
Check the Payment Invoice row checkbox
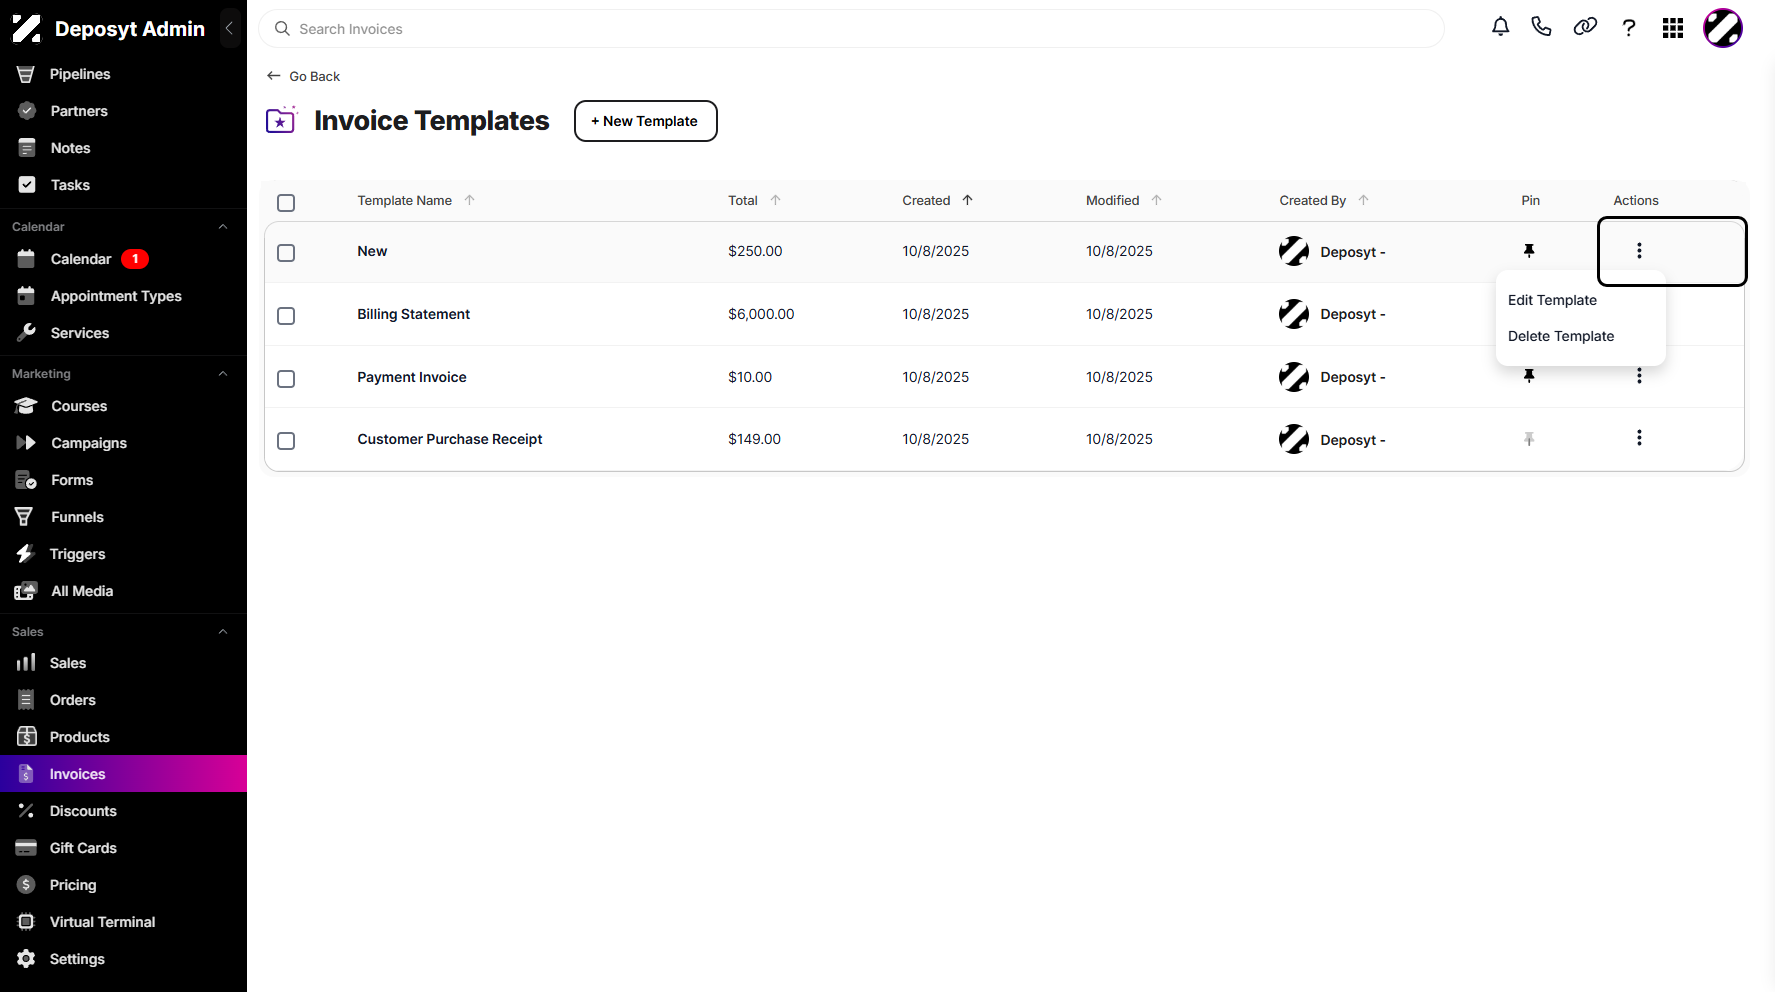(286, 379)
